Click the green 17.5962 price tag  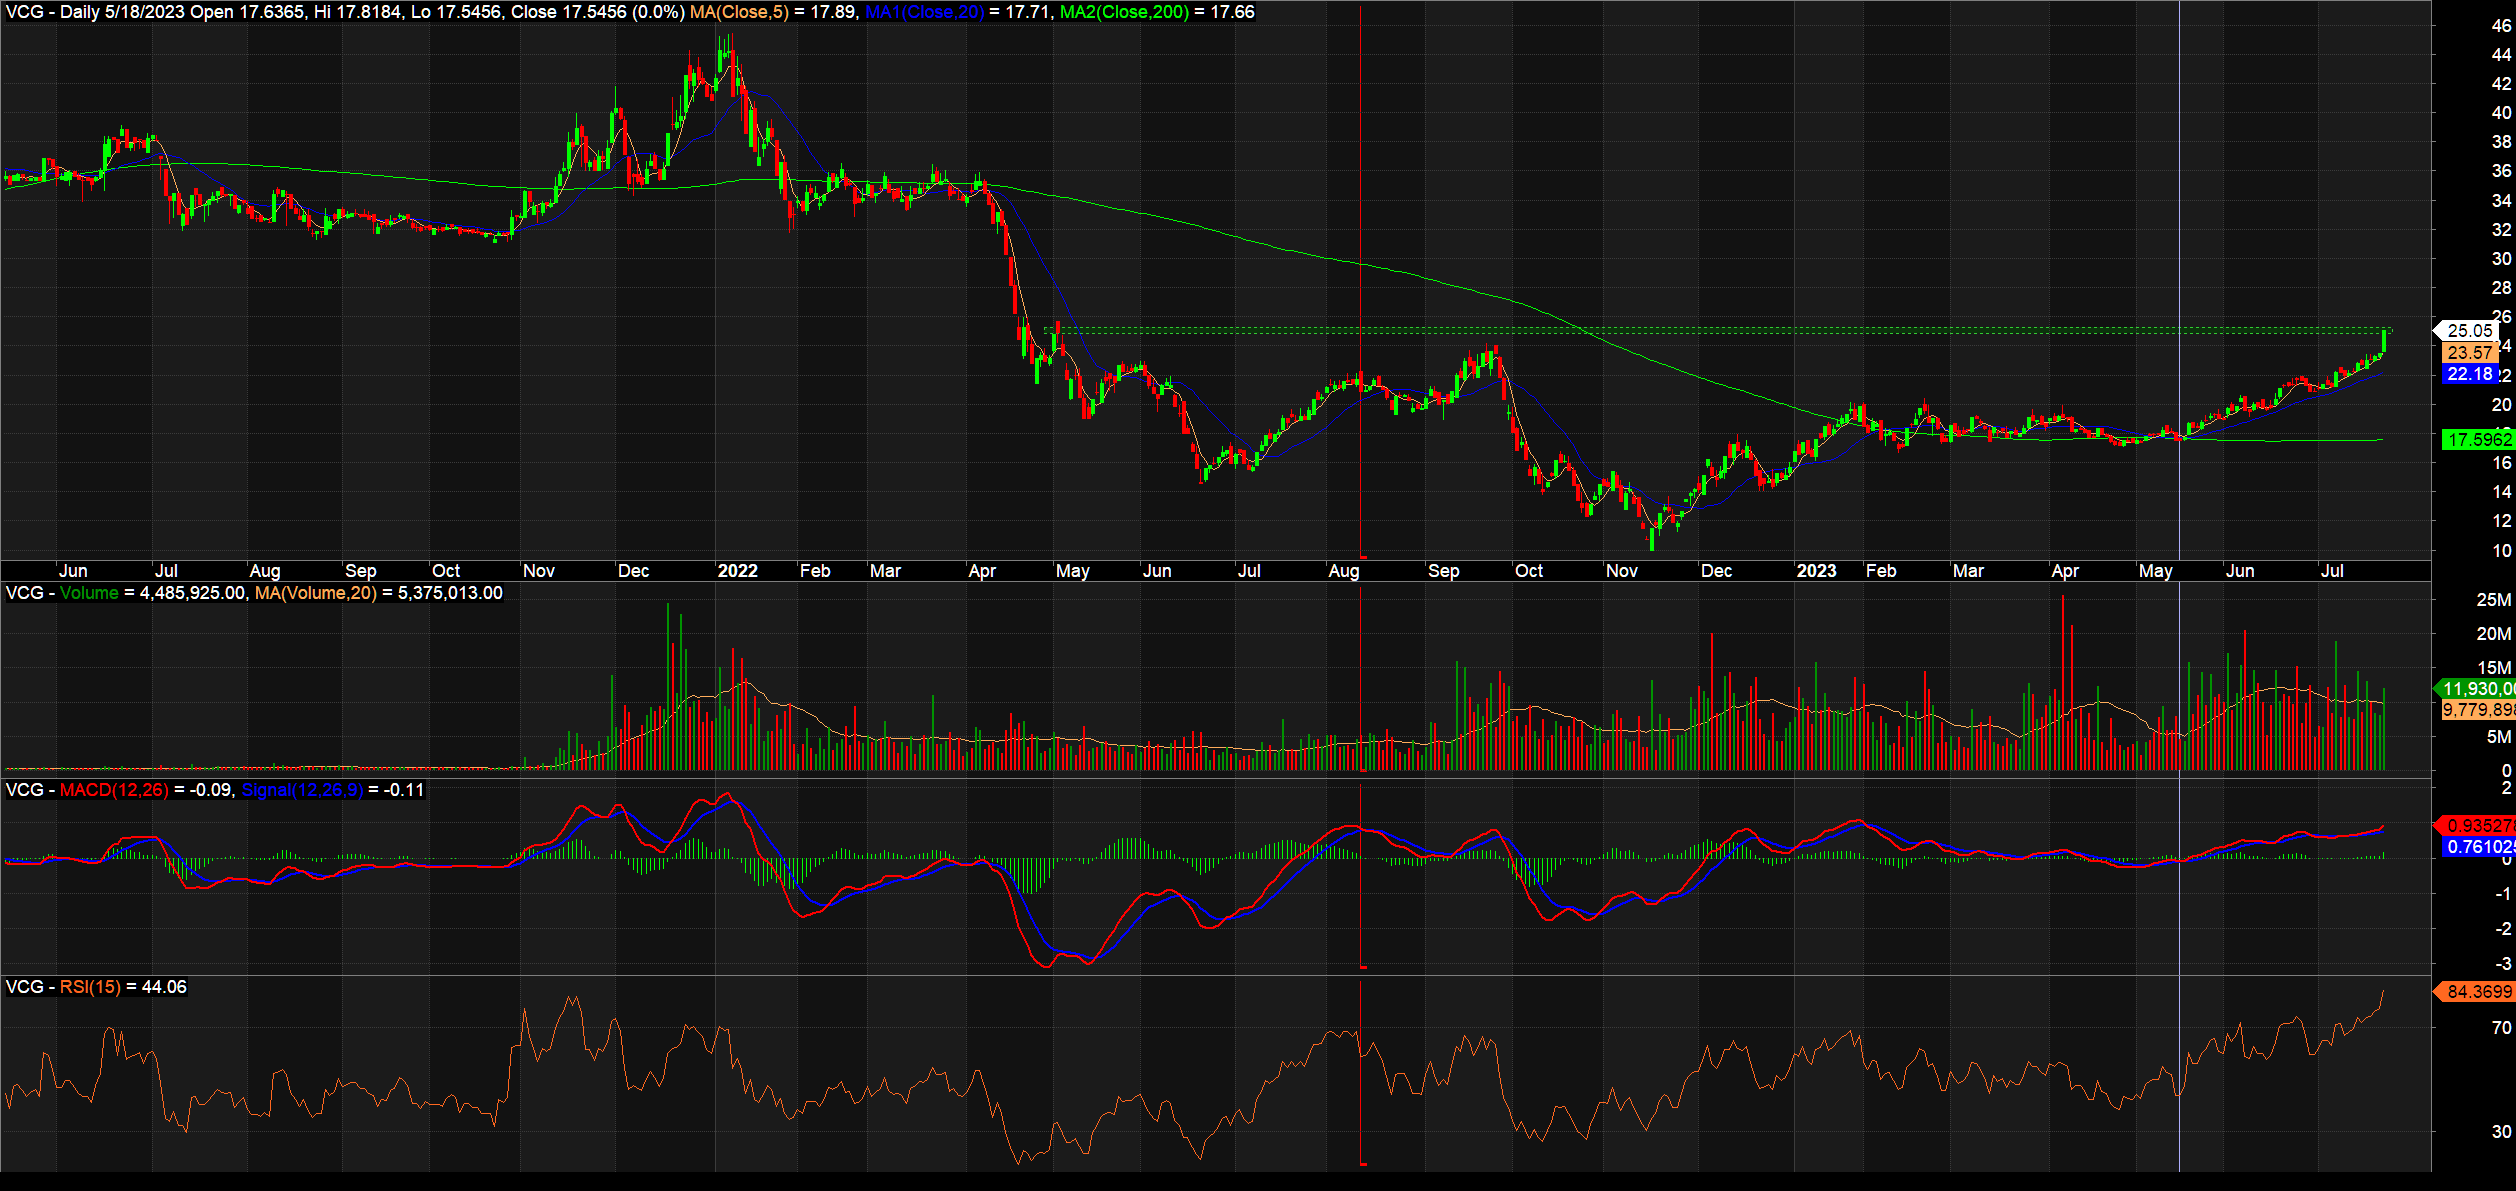click(x=2478, y=439)
